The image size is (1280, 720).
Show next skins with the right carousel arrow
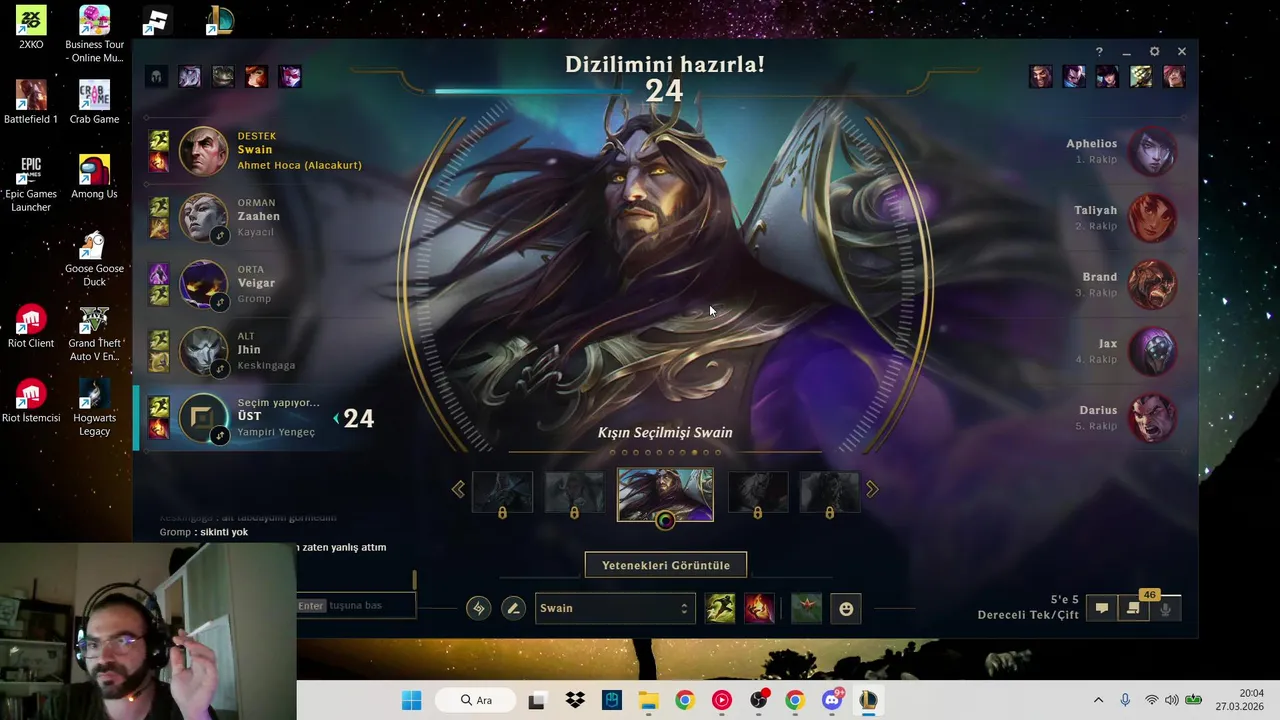pos(872,489)
